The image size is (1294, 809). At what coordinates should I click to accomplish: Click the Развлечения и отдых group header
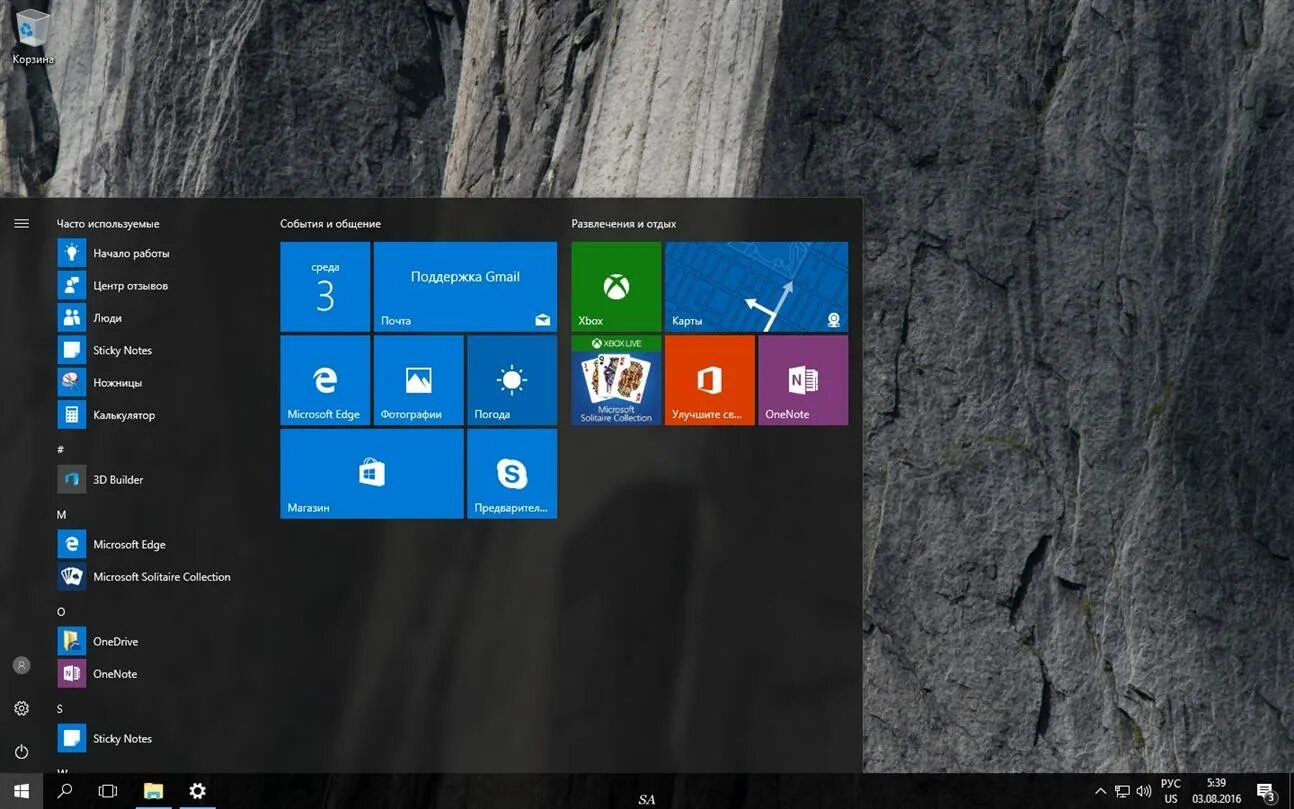[x=624, y=224]
